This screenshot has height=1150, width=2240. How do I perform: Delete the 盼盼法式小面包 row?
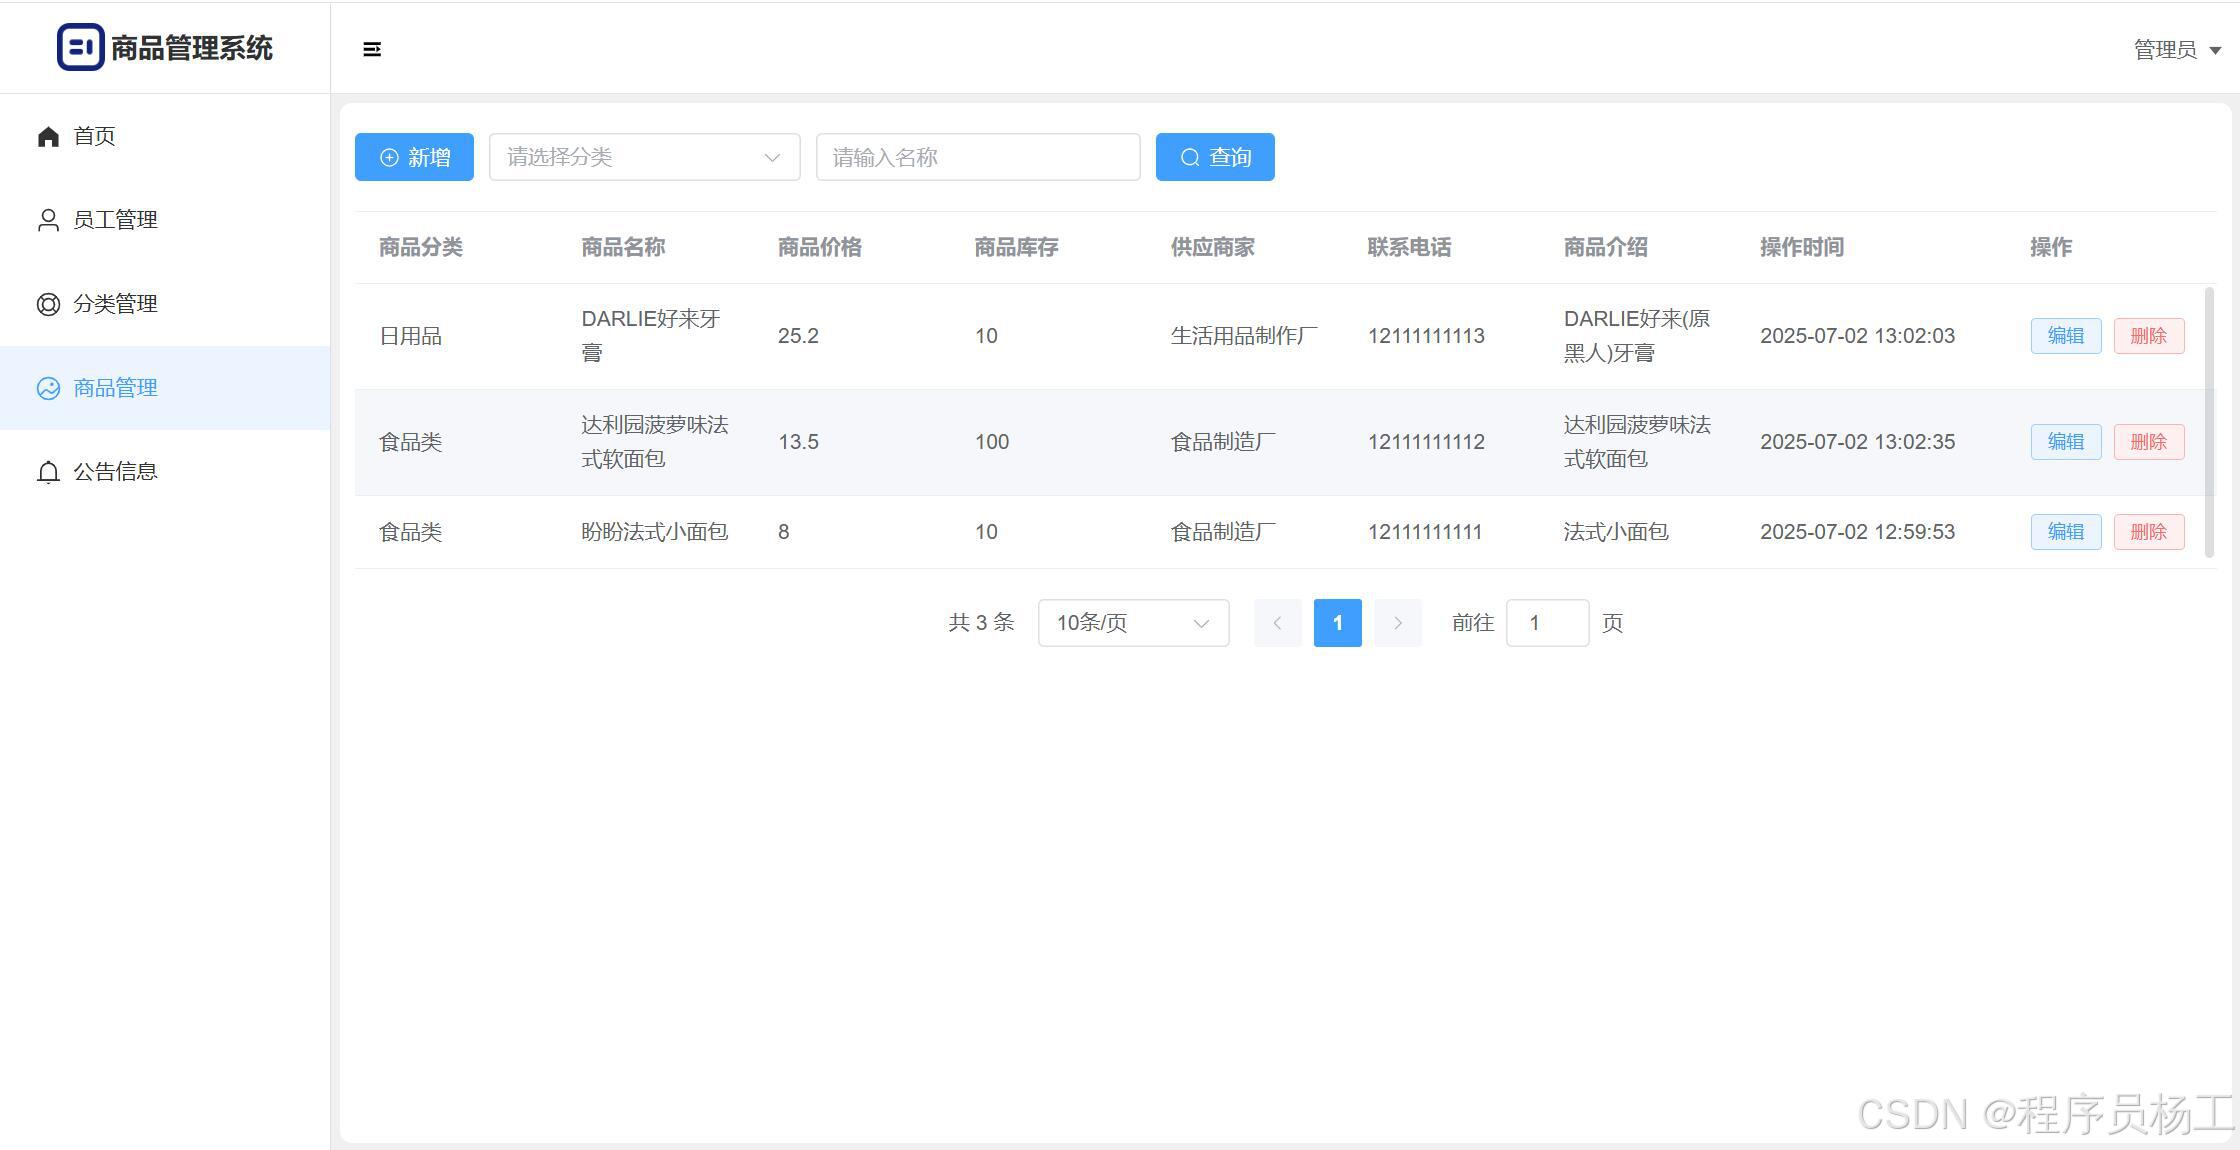point(2148,532)
